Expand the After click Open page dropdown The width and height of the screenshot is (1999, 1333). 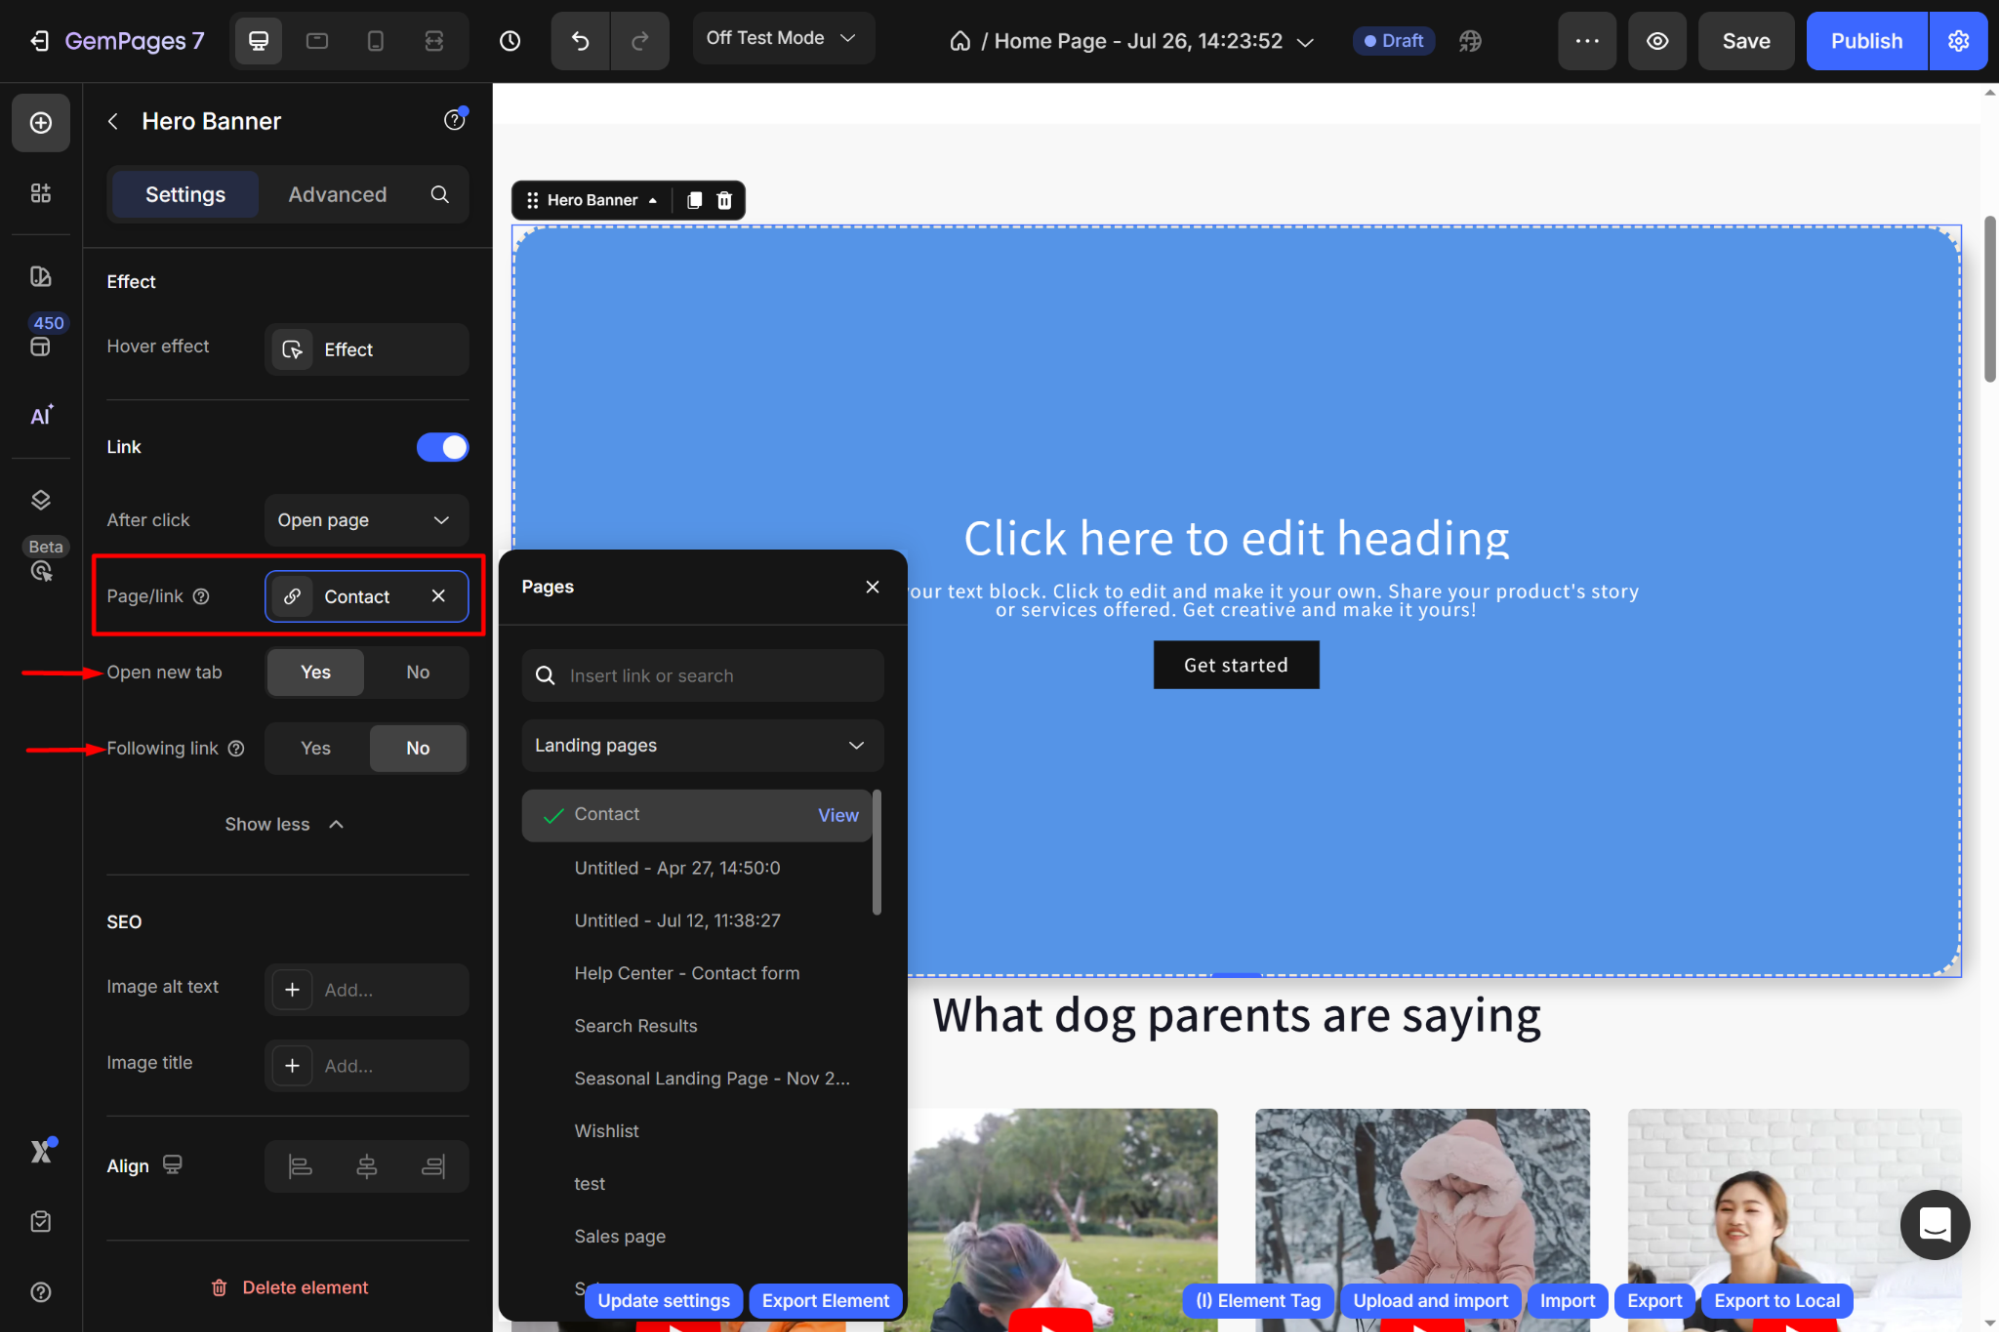pyautogui.click(x=365, y=520)
